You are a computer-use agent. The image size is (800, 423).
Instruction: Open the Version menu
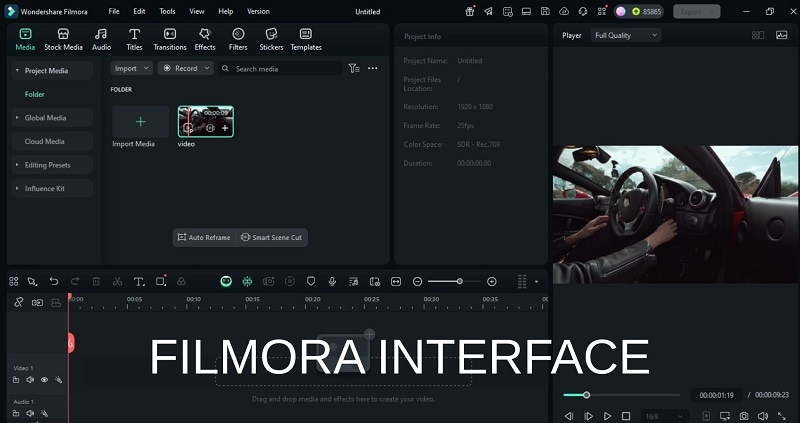pos(258,11)
